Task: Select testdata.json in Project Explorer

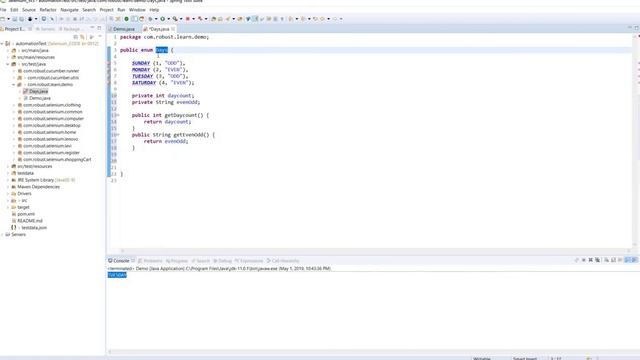Action: [x=34, y=228]
